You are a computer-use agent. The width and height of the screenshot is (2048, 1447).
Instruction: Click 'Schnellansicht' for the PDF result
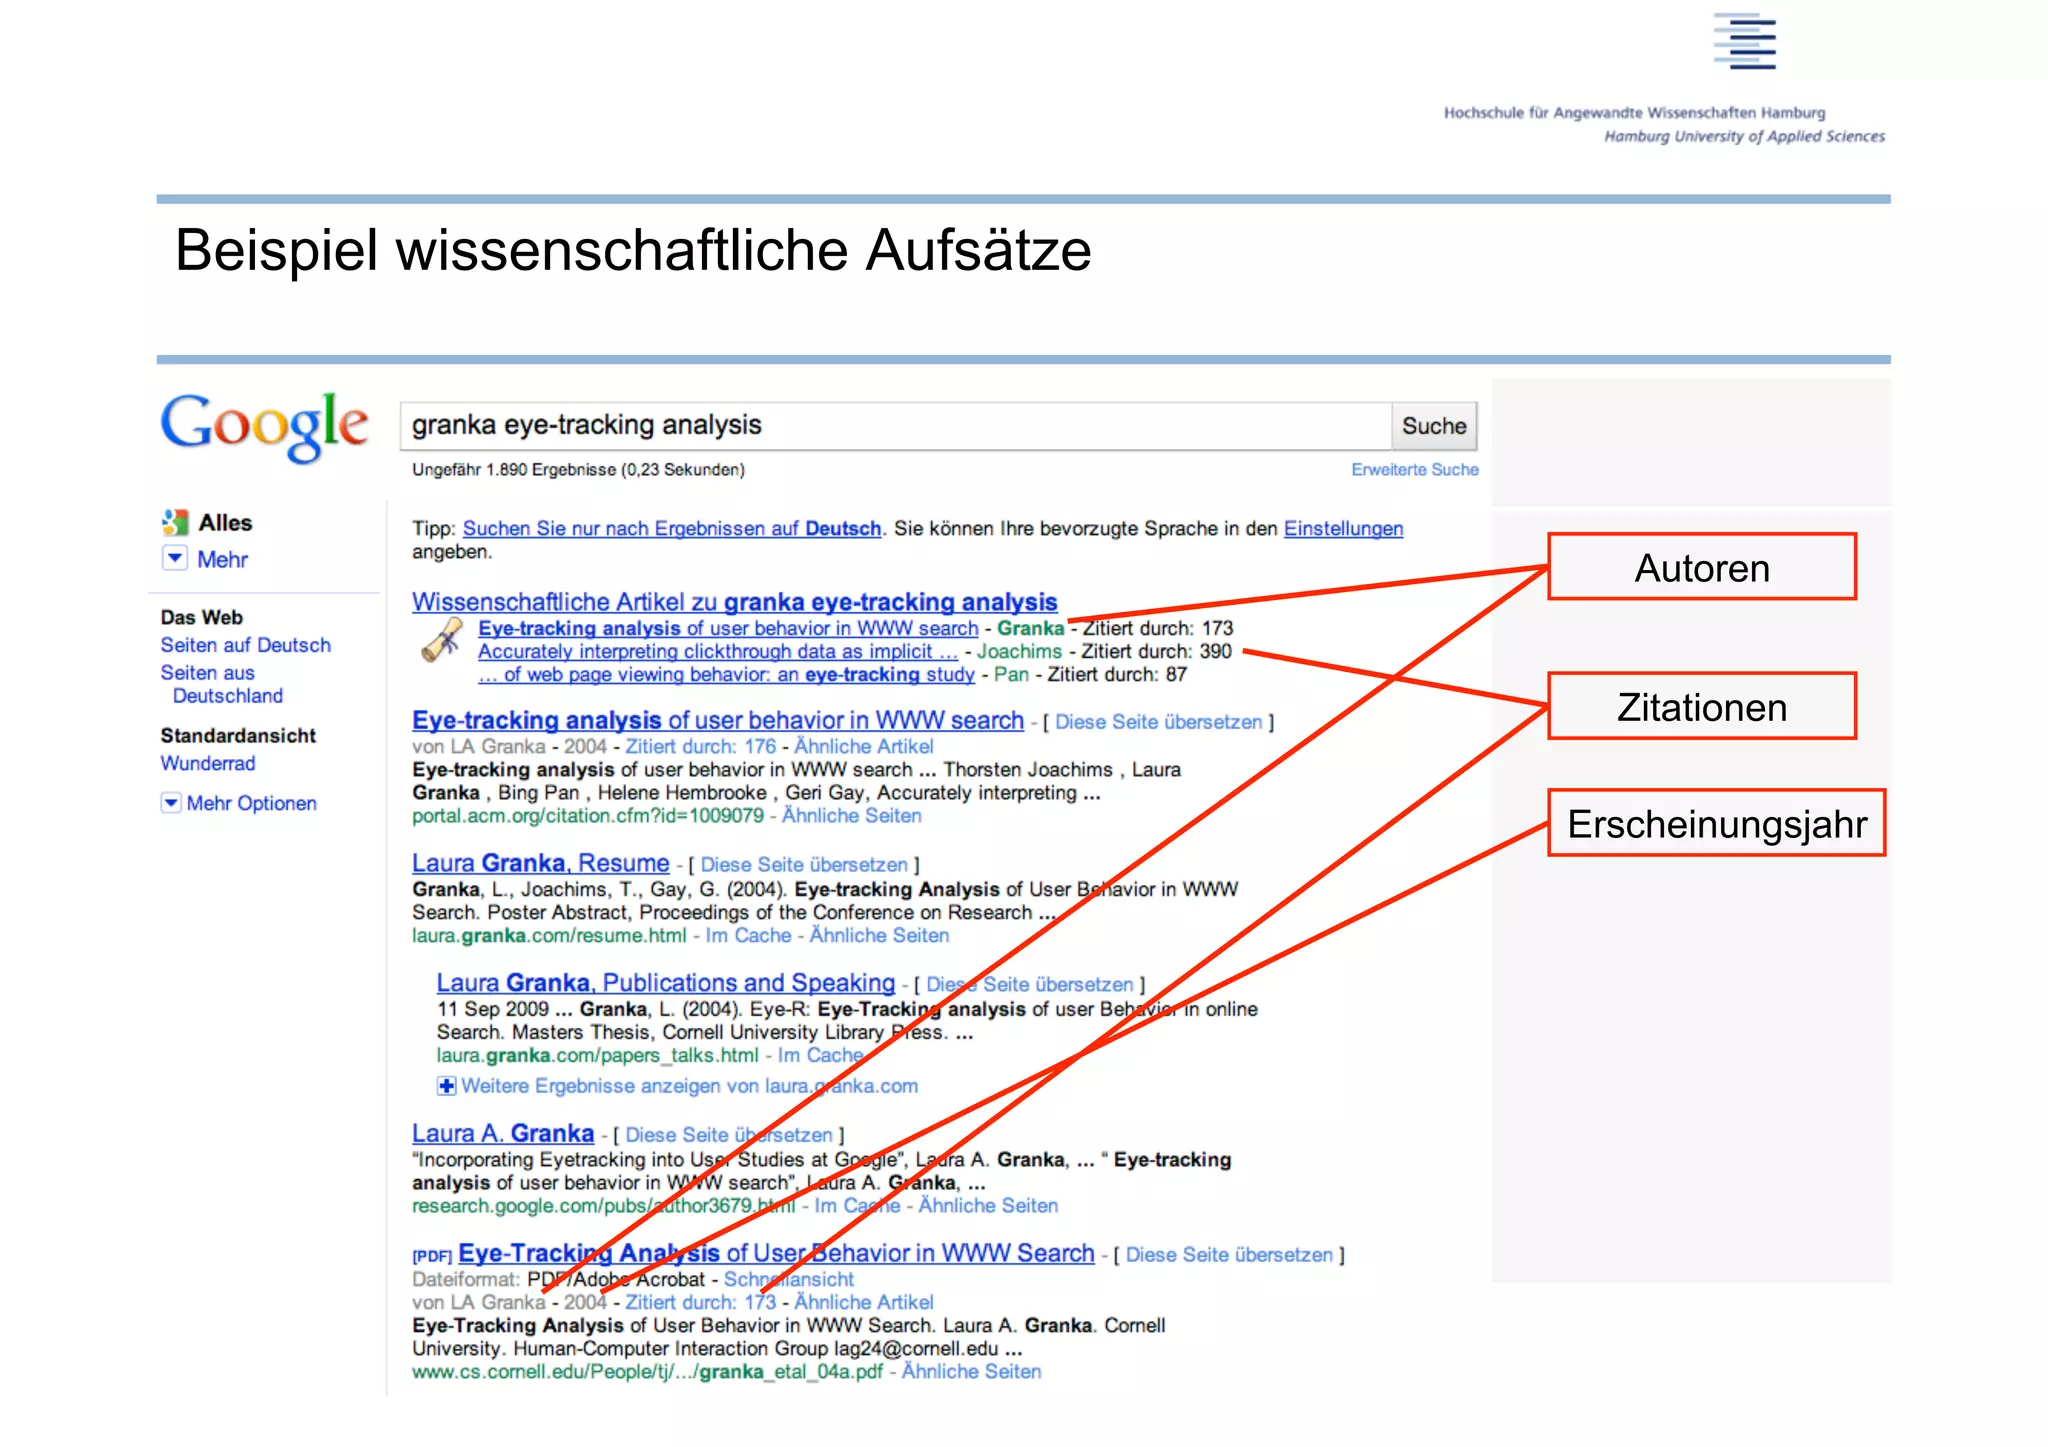coord(789,1279)
